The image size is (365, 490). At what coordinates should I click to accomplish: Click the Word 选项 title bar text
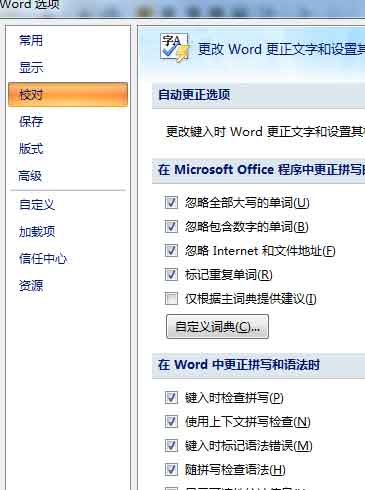pyautogui.click(x=29, y=4)
